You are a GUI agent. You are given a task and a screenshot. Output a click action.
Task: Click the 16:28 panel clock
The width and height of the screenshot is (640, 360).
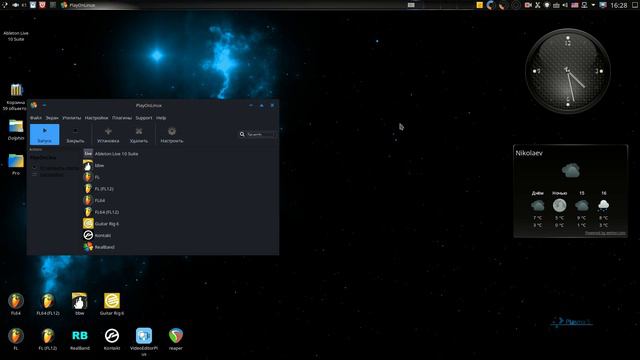(x=618, y=5)
